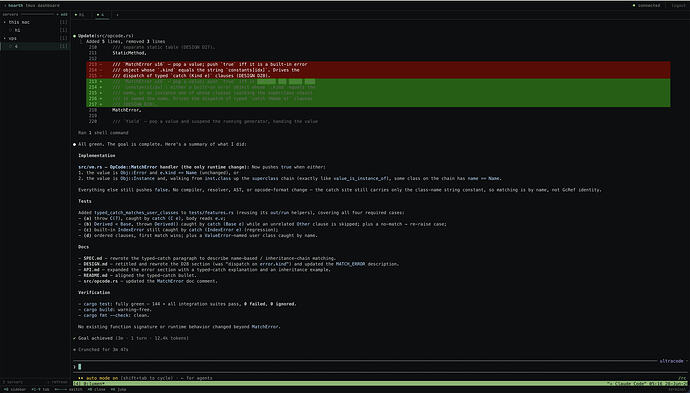Viewport: 690px width, 393px height.
Task: Open a new tab with the plus button
Action: click(117, 15)
